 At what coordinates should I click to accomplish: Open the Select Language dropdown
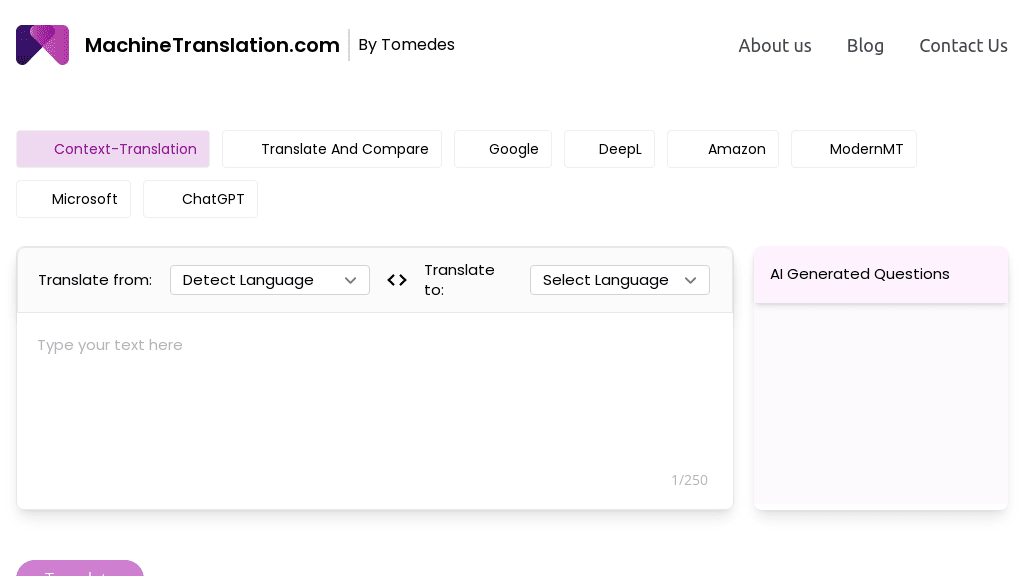pos(620,280)
